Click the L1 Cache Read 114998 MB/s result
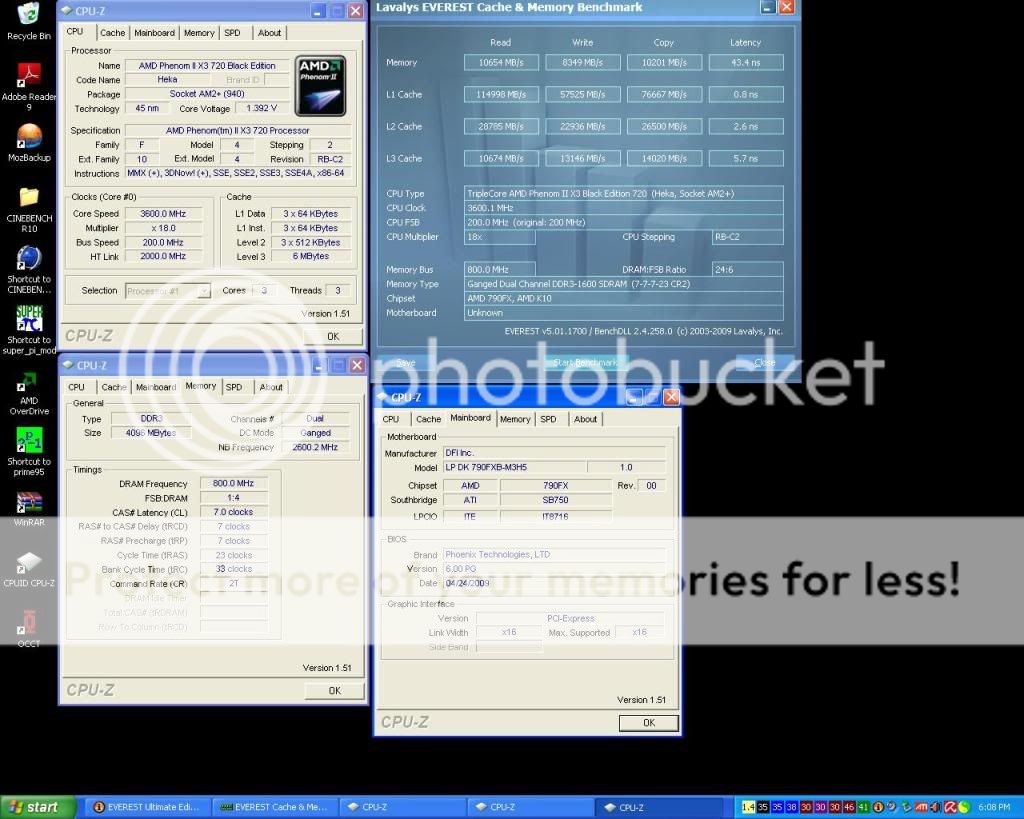 (x=501, y=95)
